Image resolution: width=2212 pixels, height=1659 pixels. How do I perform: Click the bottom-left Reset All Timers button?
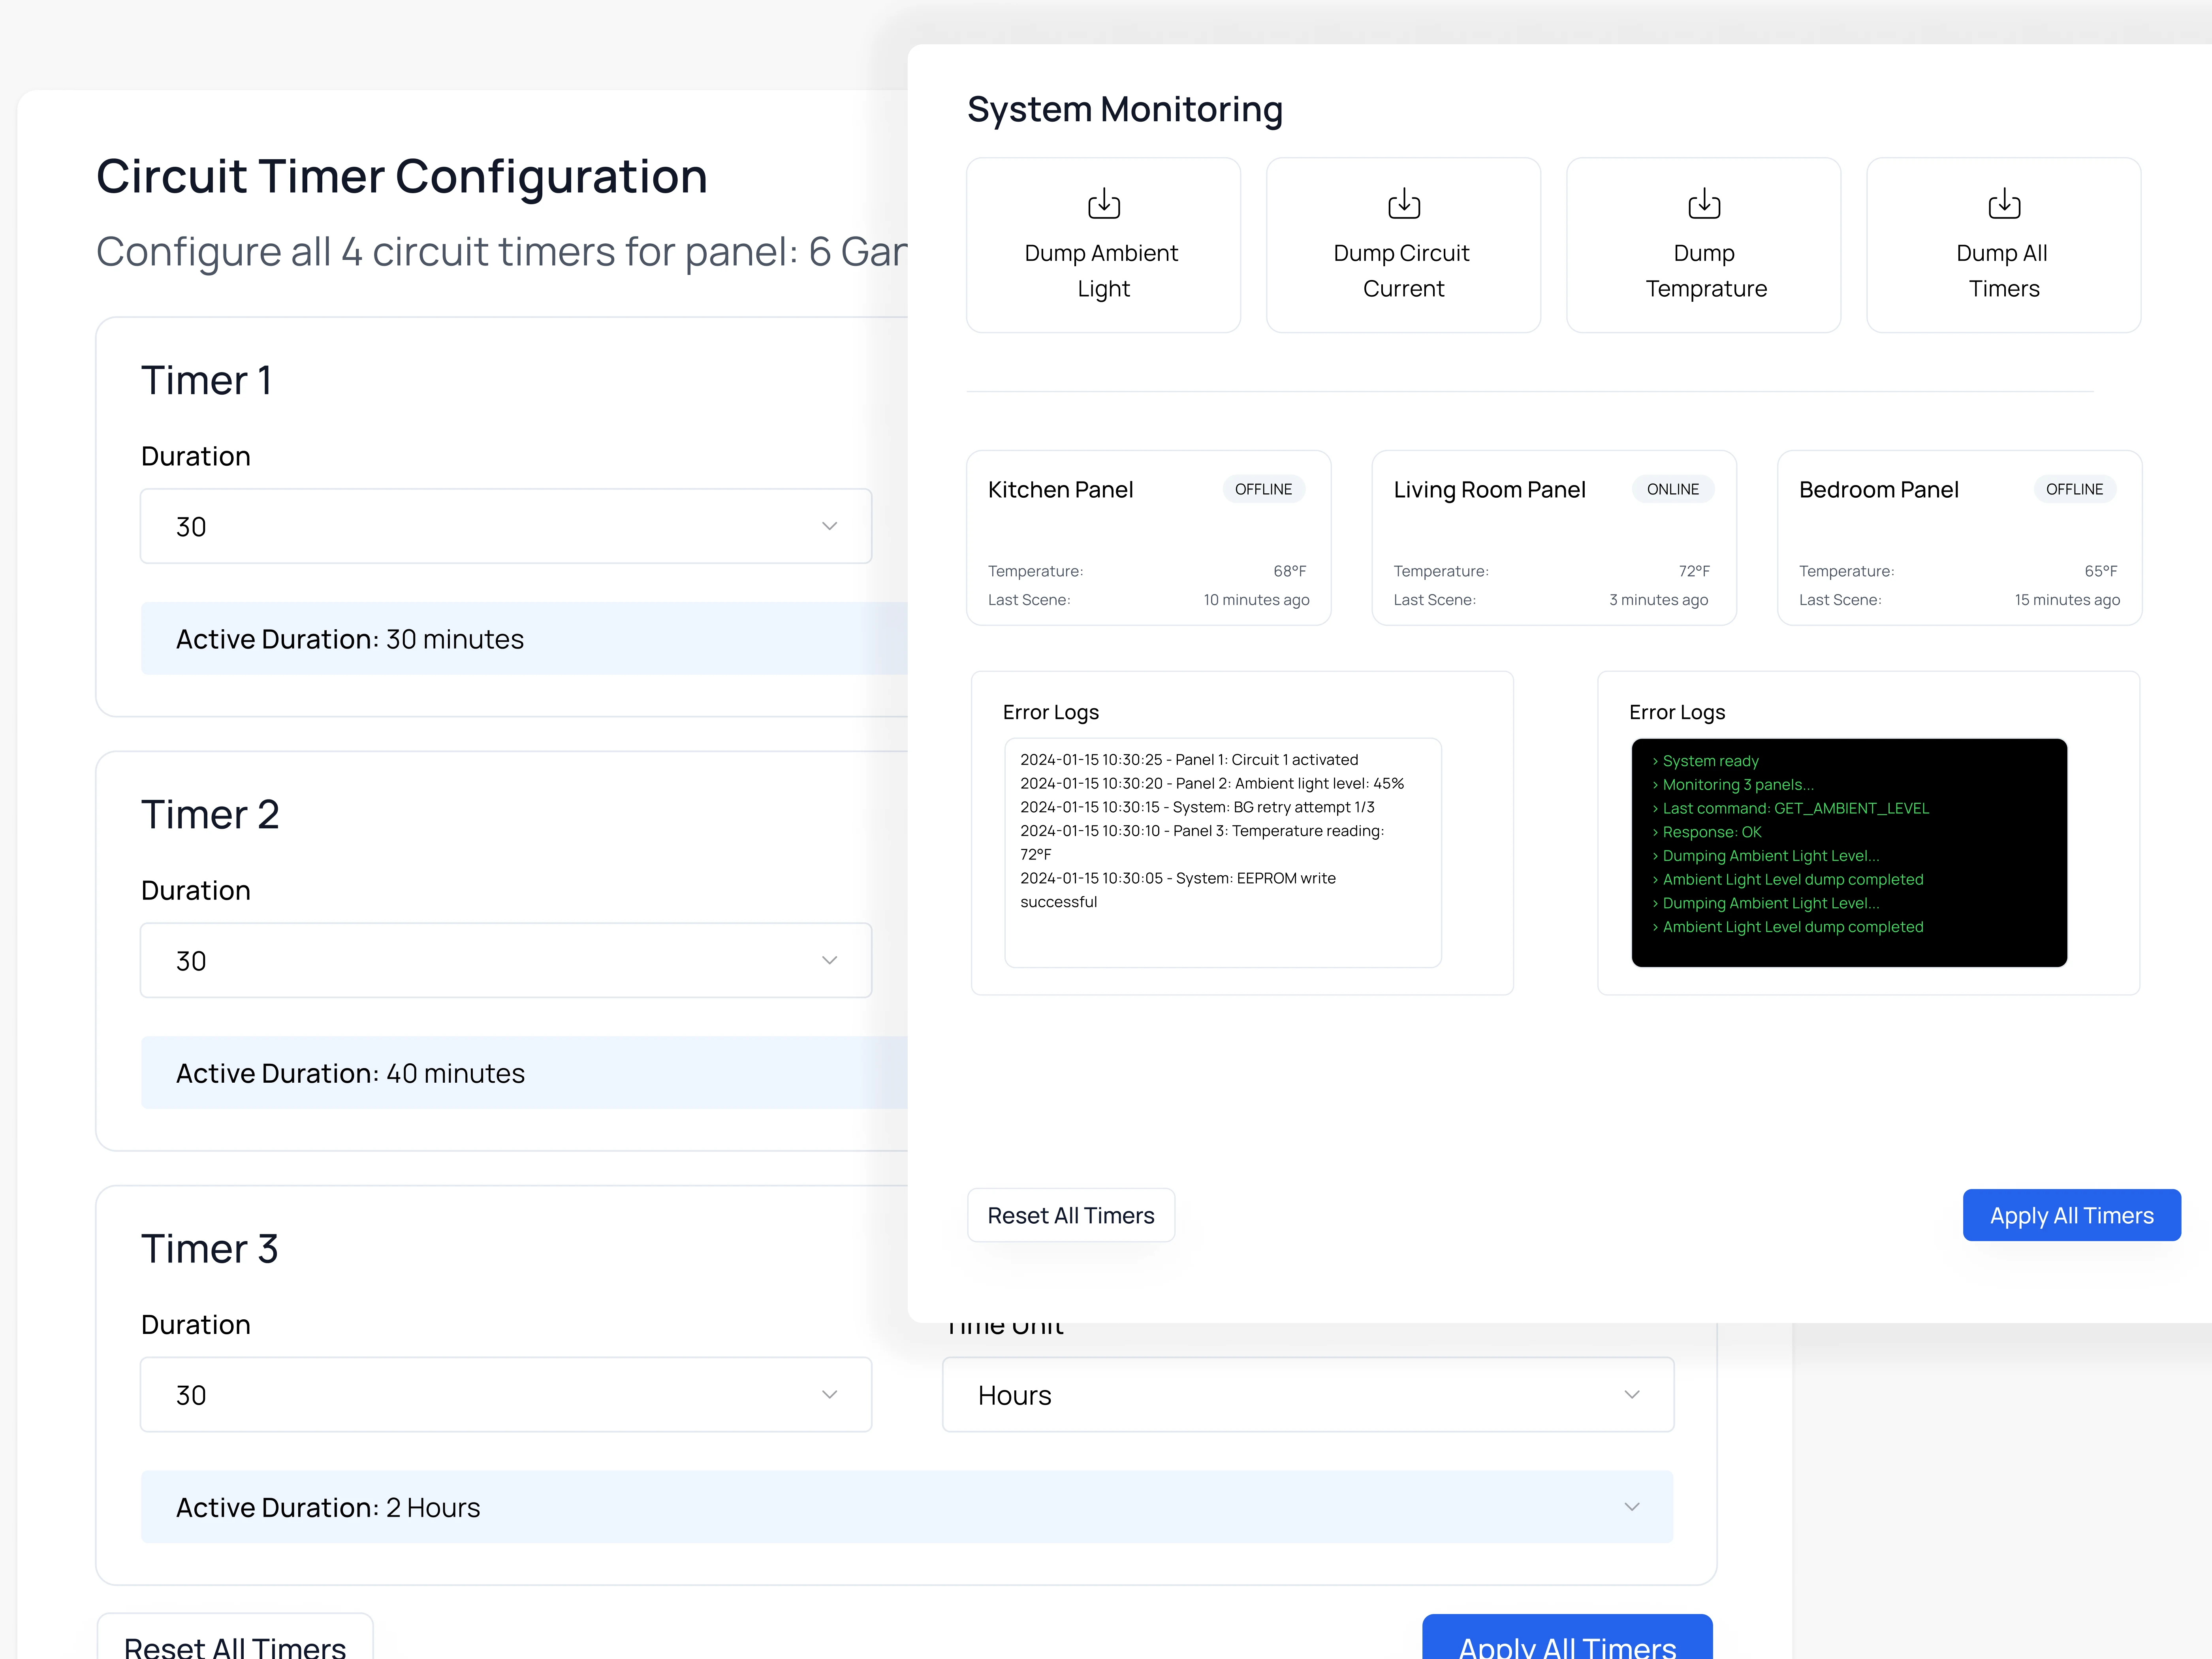point(235,1640)
